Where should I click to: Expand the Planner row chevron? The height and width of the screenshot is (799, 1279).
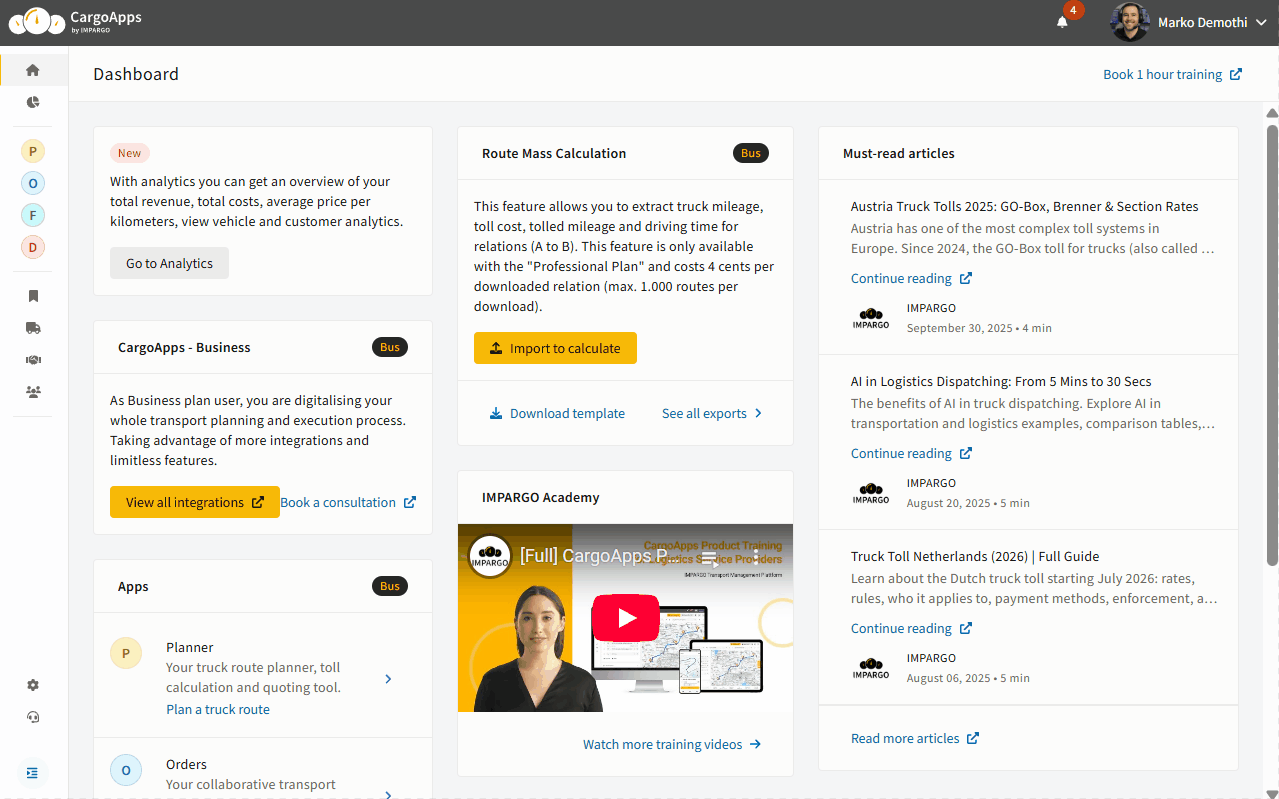click(389, 679)
